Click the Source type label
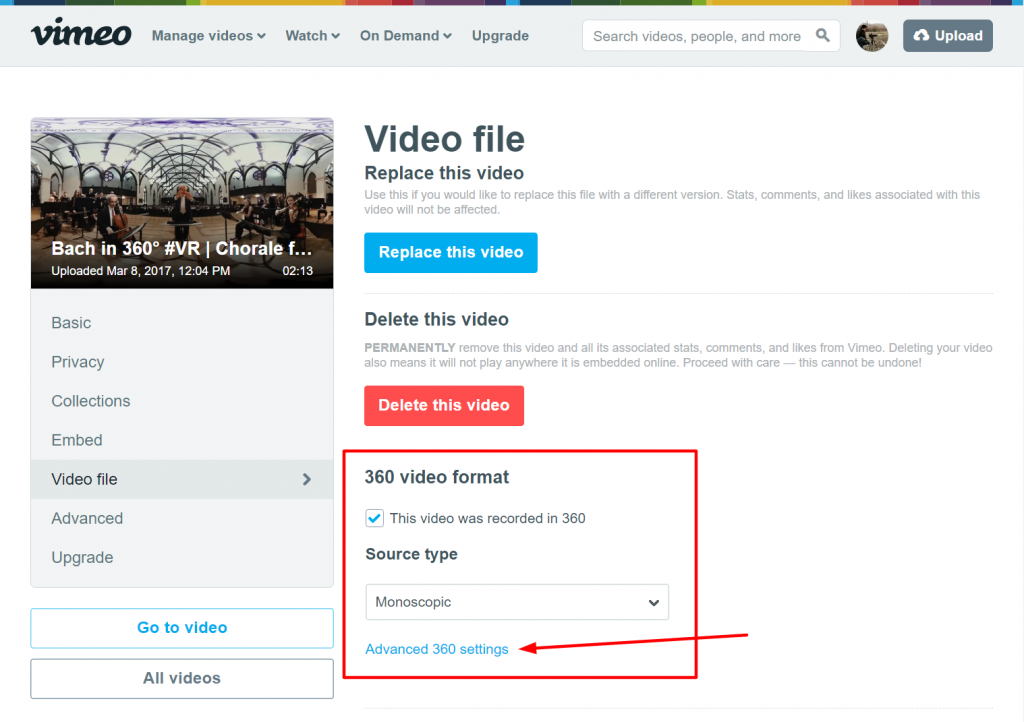1024x722 pixels. [x=411, y=554]
